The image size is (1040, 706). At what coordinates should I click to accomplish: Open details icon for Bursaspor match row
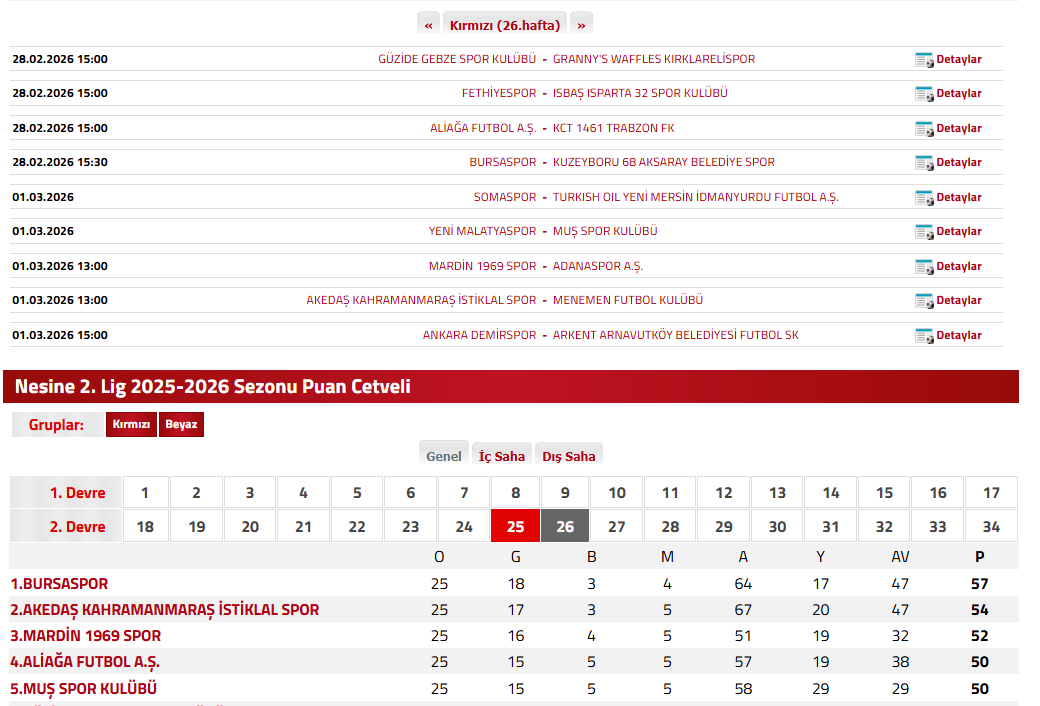pos(924,163)
